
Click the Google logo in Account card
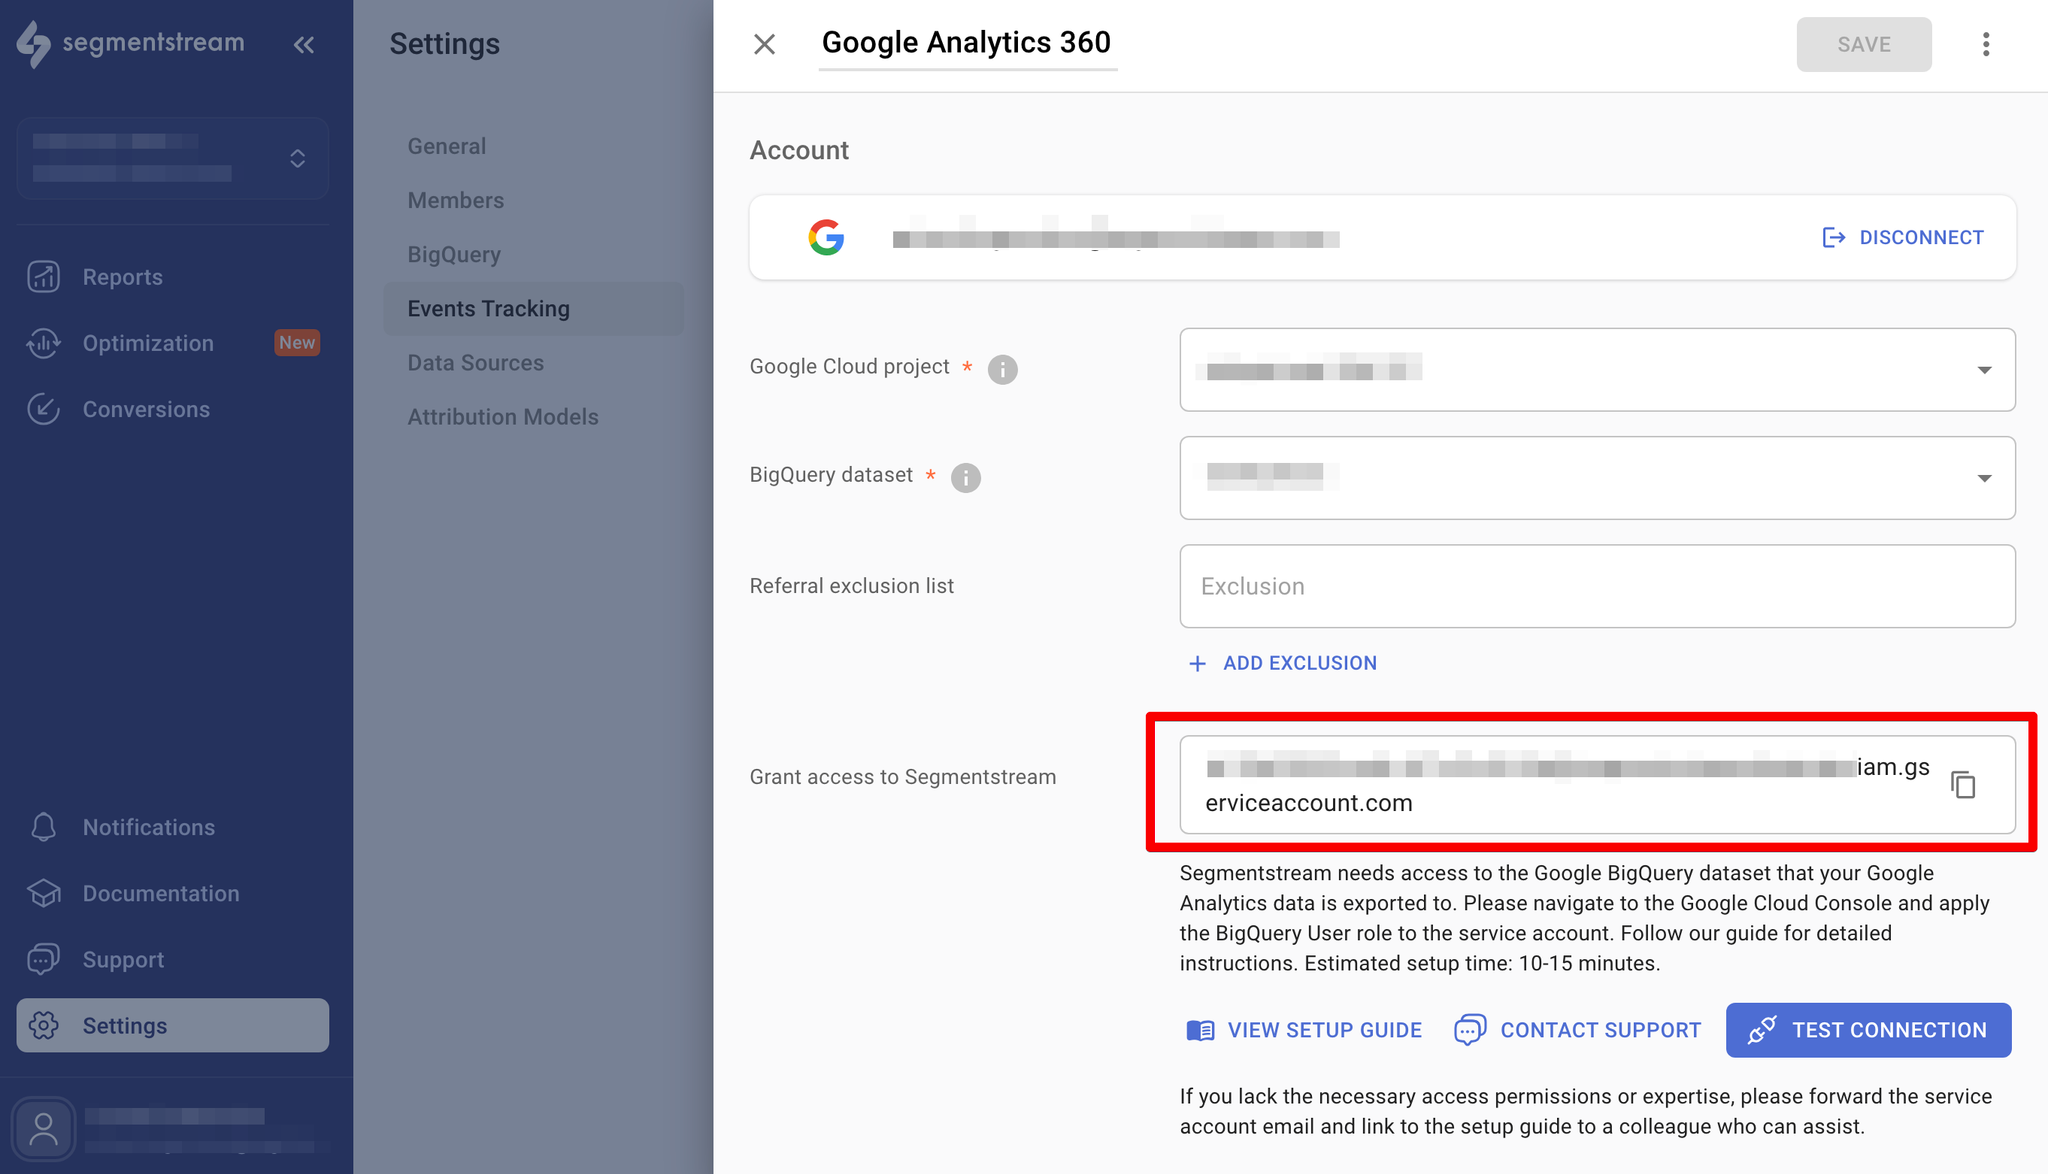point(826,237)
